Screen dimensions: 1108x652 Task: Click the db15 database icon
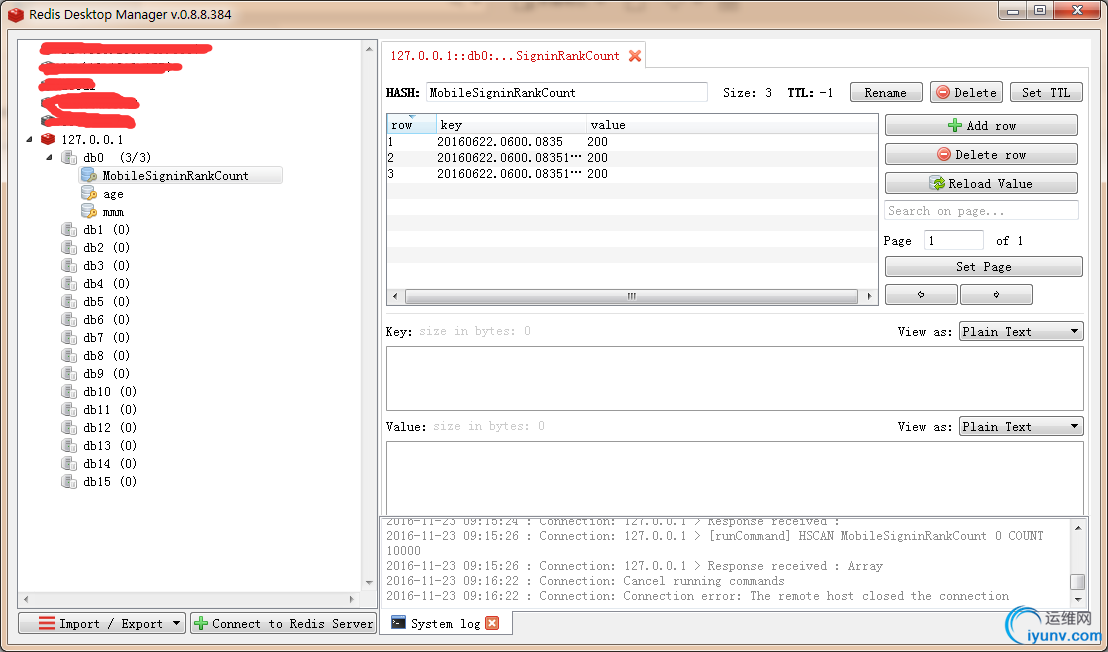[69, 482]
